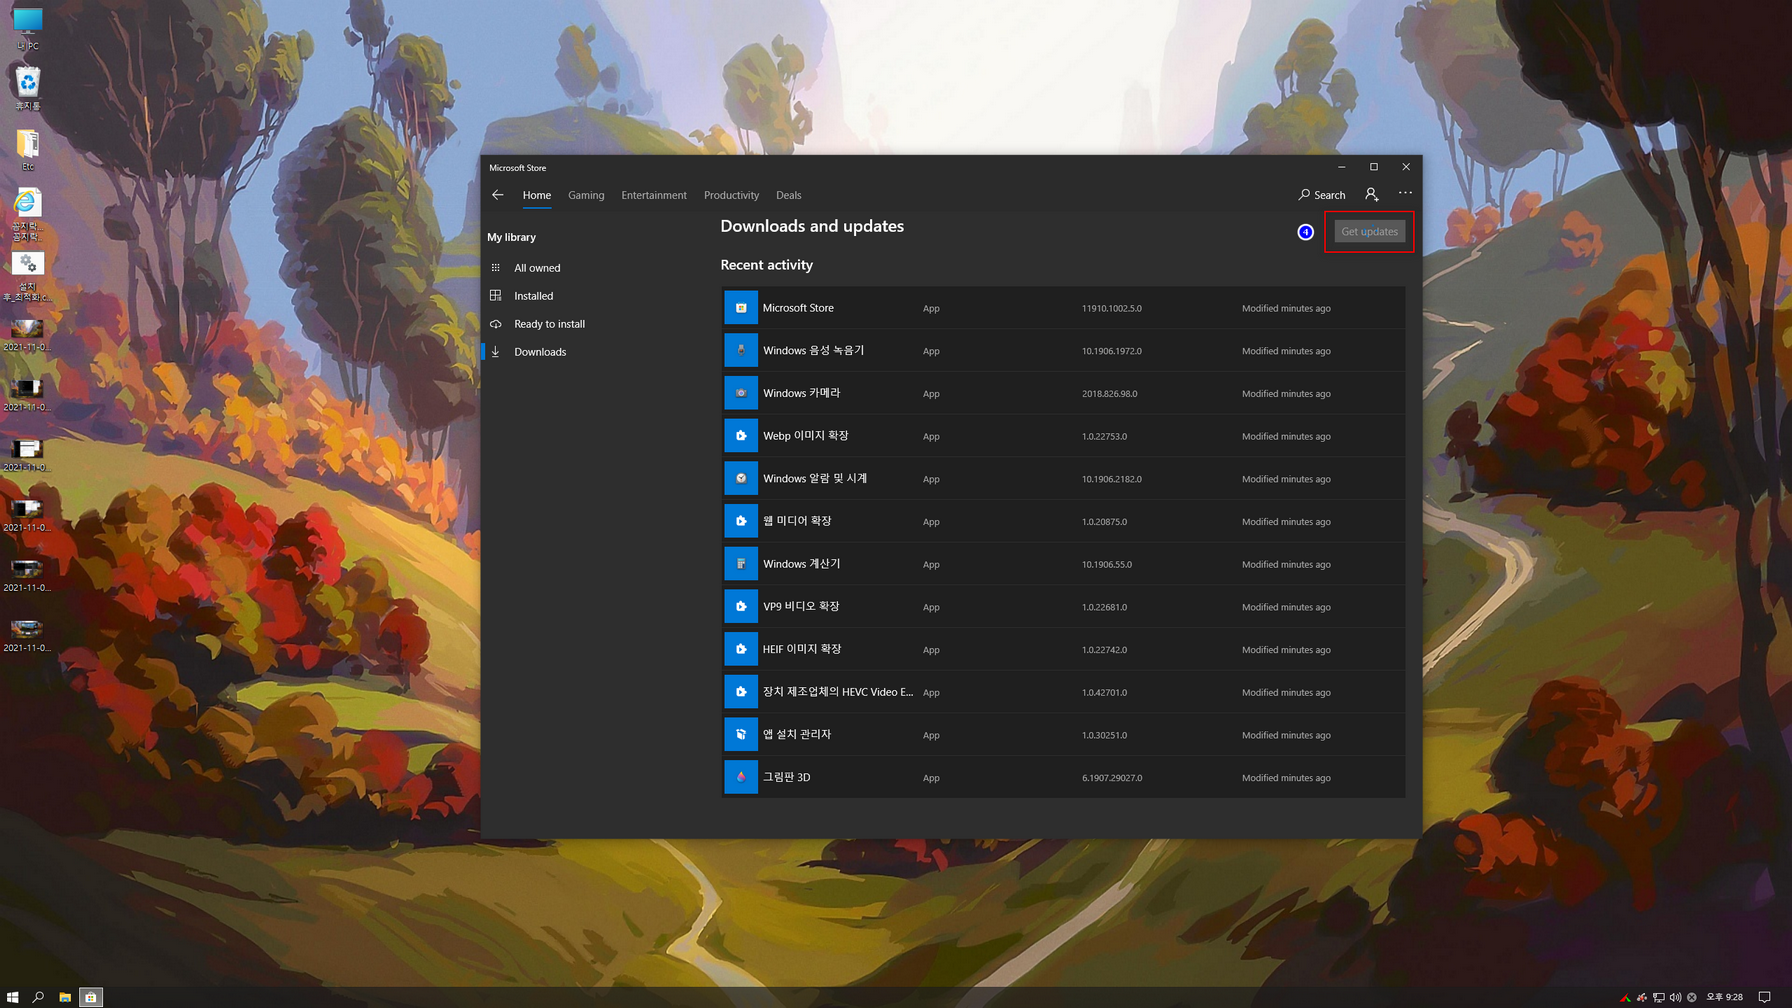This screenshot has width=1792, height=1008.
Task: Select the Productivity tab
Action: [731, 195]
